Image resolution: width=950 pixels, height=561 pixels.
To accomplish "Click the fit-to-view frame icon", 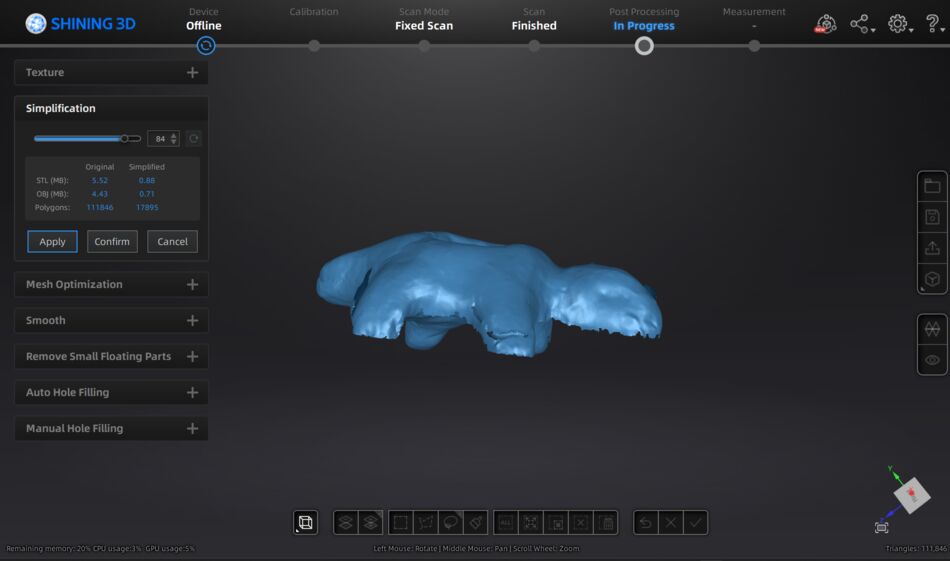I will (881, 528).
